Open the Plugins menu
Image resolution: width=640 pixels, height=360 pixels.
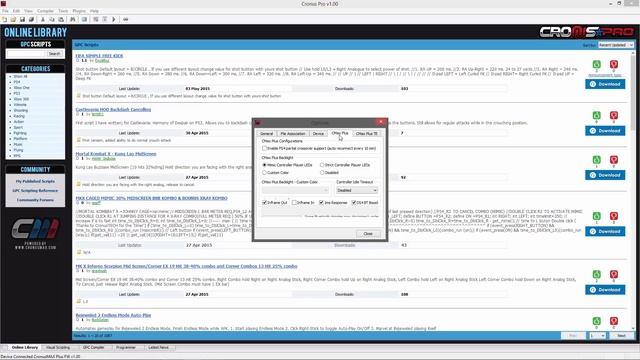pos(79,11)
